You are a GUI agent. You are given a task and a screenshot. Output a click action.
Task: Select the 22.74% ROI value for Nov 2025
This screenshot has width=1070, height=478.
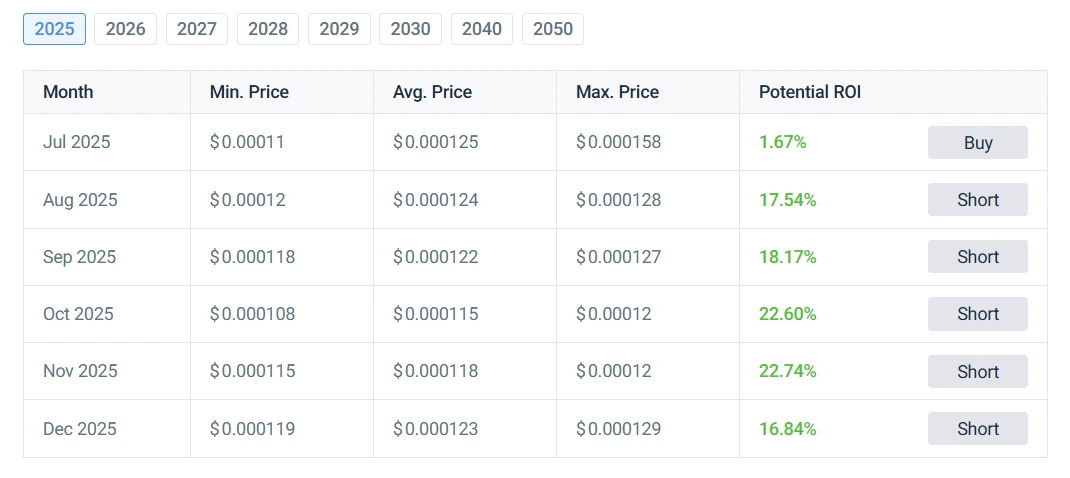click(x=787, y=371)
